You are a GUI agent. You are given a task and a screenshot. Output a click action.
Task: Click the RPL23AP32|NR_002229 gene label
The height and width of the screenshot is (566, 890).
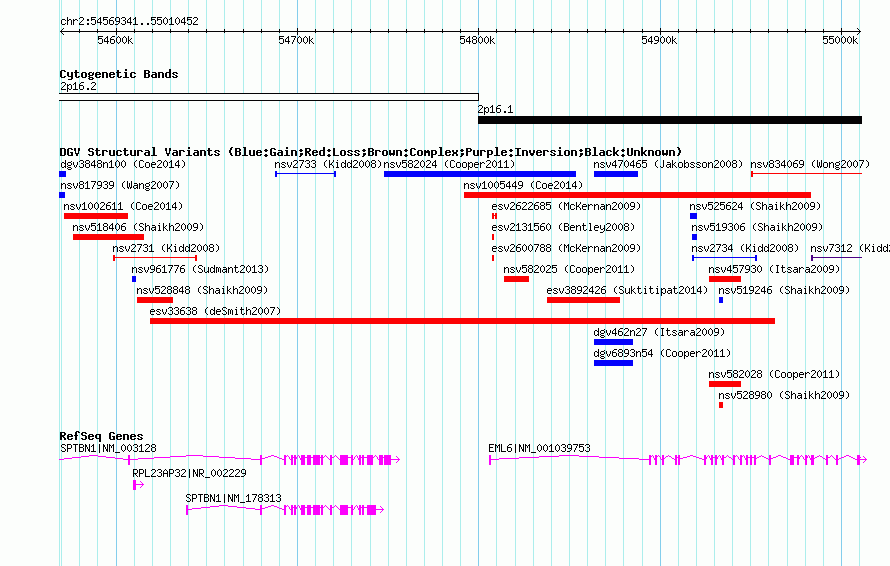click(x=190, y=473)
